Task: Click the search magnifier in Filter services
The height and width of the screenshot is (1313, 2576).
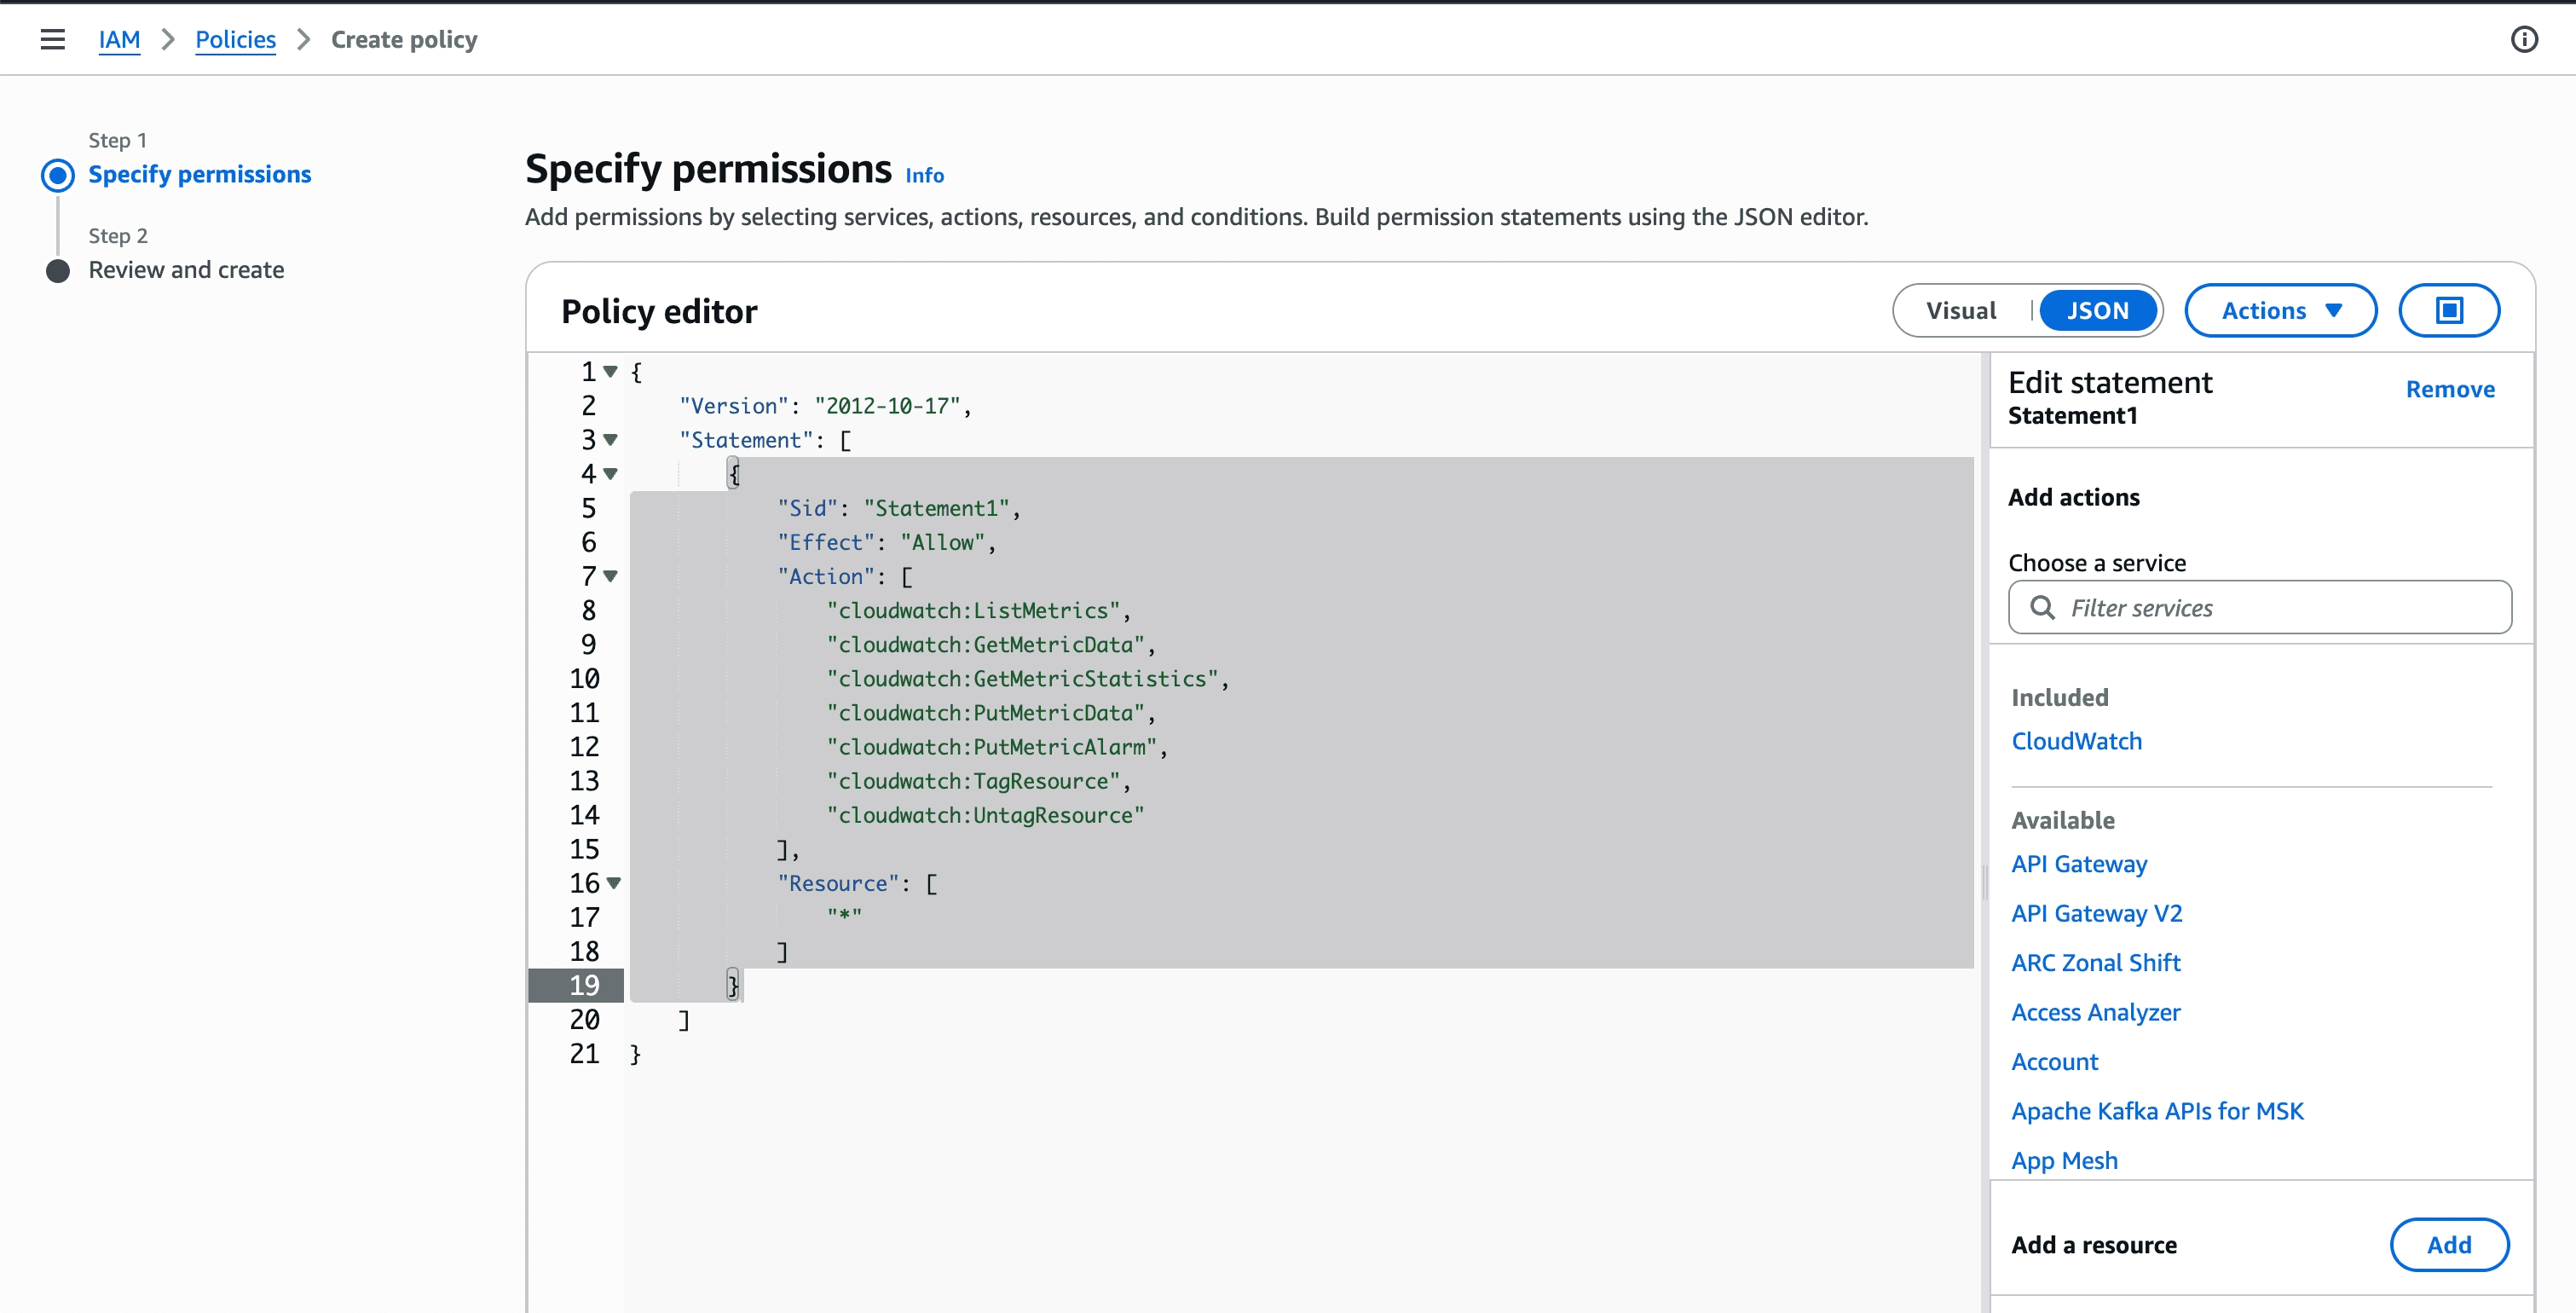Action: (x=2042, y=607)
